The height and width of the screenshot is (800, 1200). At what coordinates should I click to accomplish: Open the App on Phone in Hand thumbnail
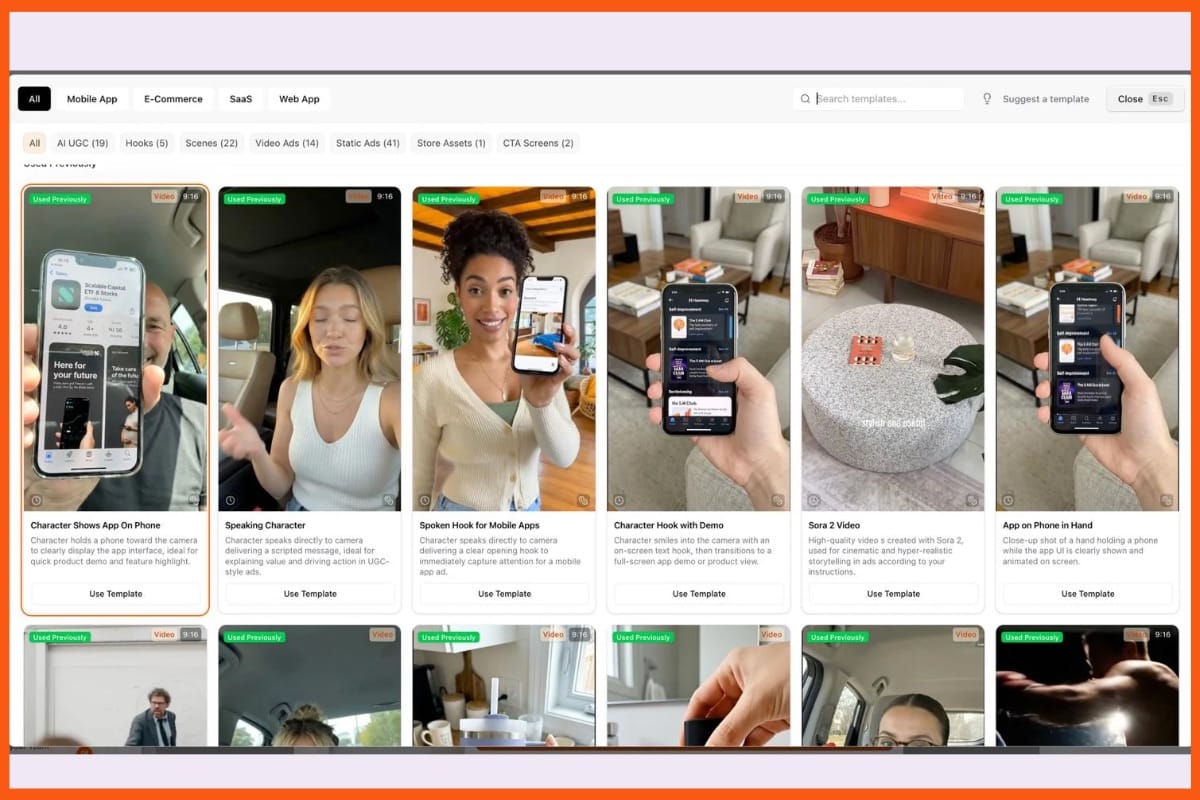(x=1087, y=348)
